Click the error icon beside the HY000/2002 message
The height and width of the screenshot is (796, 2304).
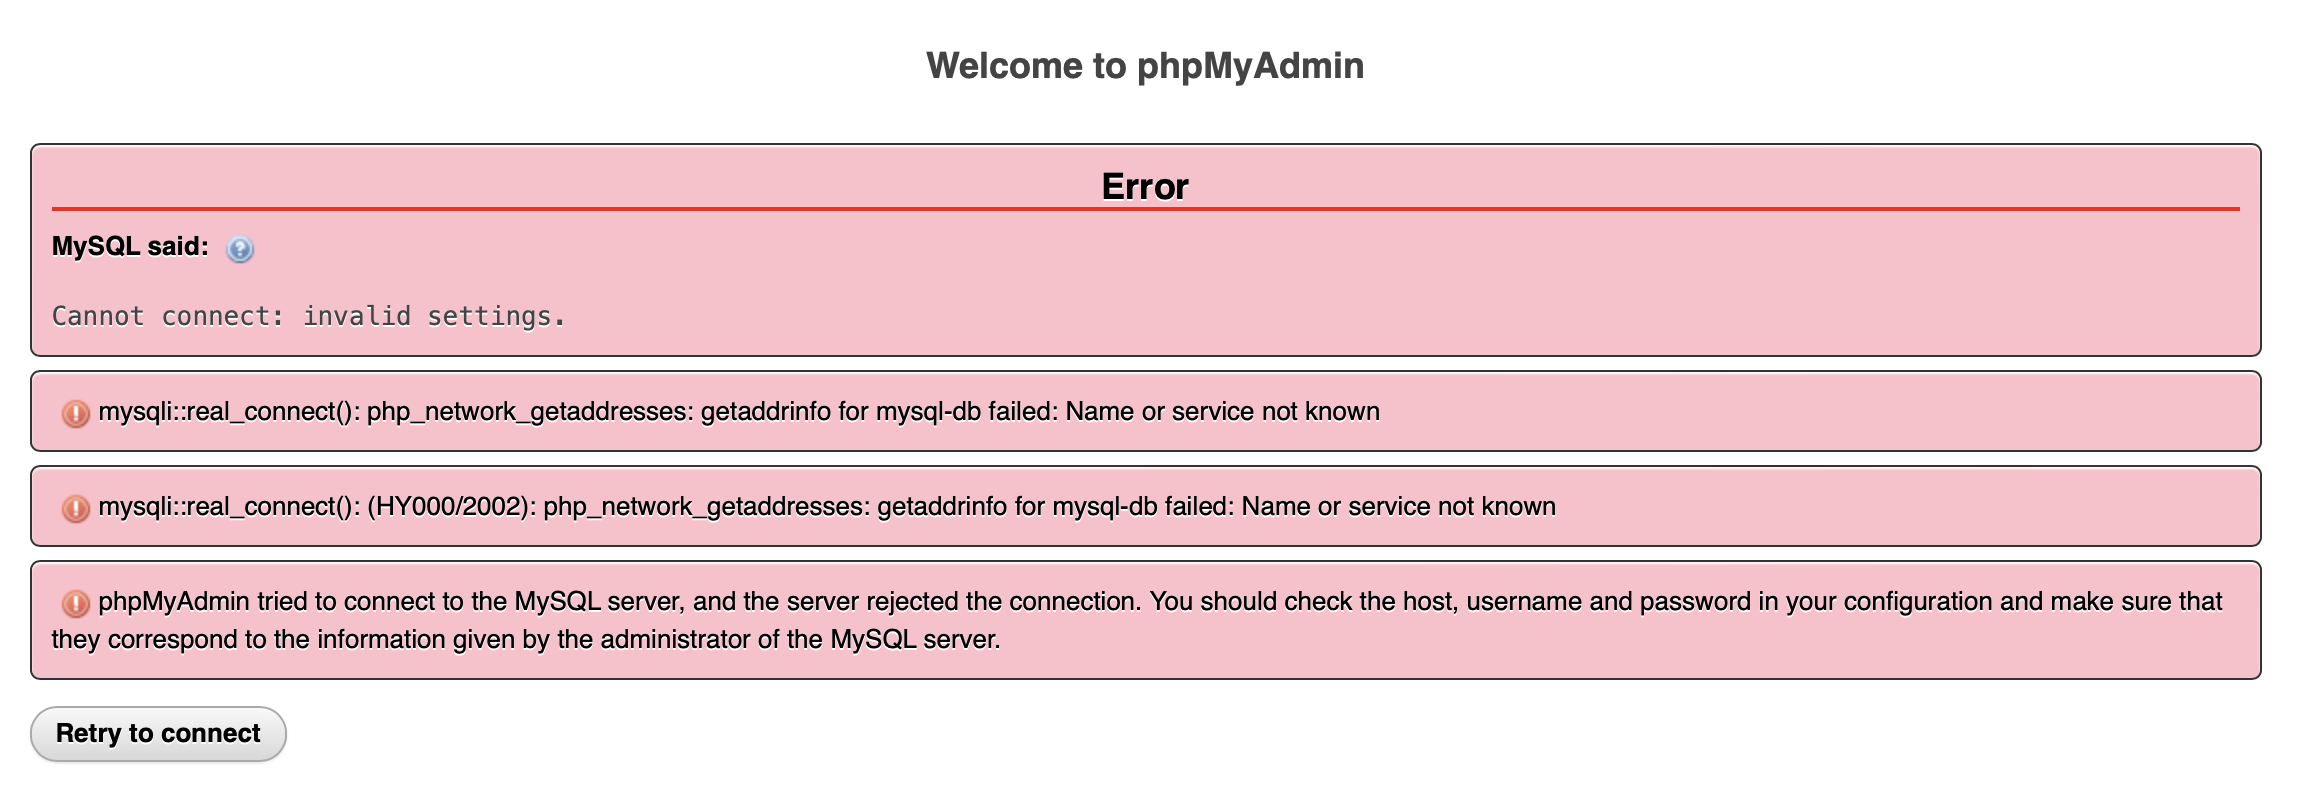76,508
